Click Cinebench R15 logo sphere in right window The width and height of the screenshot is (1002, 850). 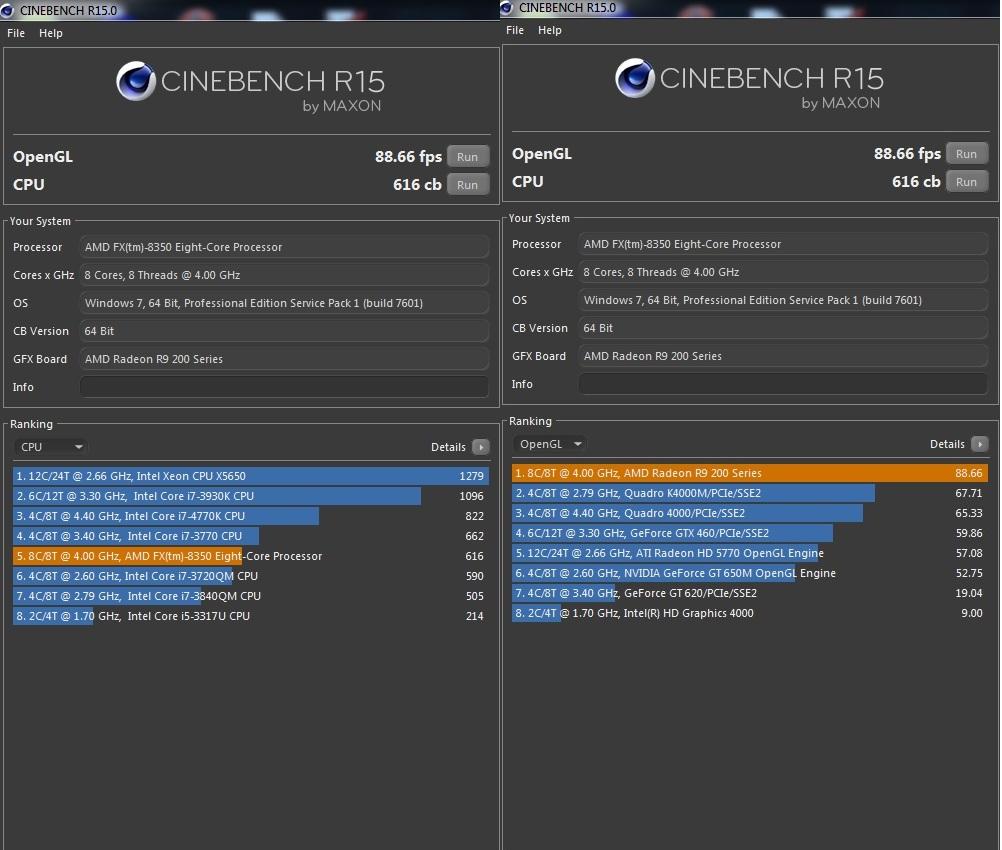pyautogui.click(x=635, y=78)
